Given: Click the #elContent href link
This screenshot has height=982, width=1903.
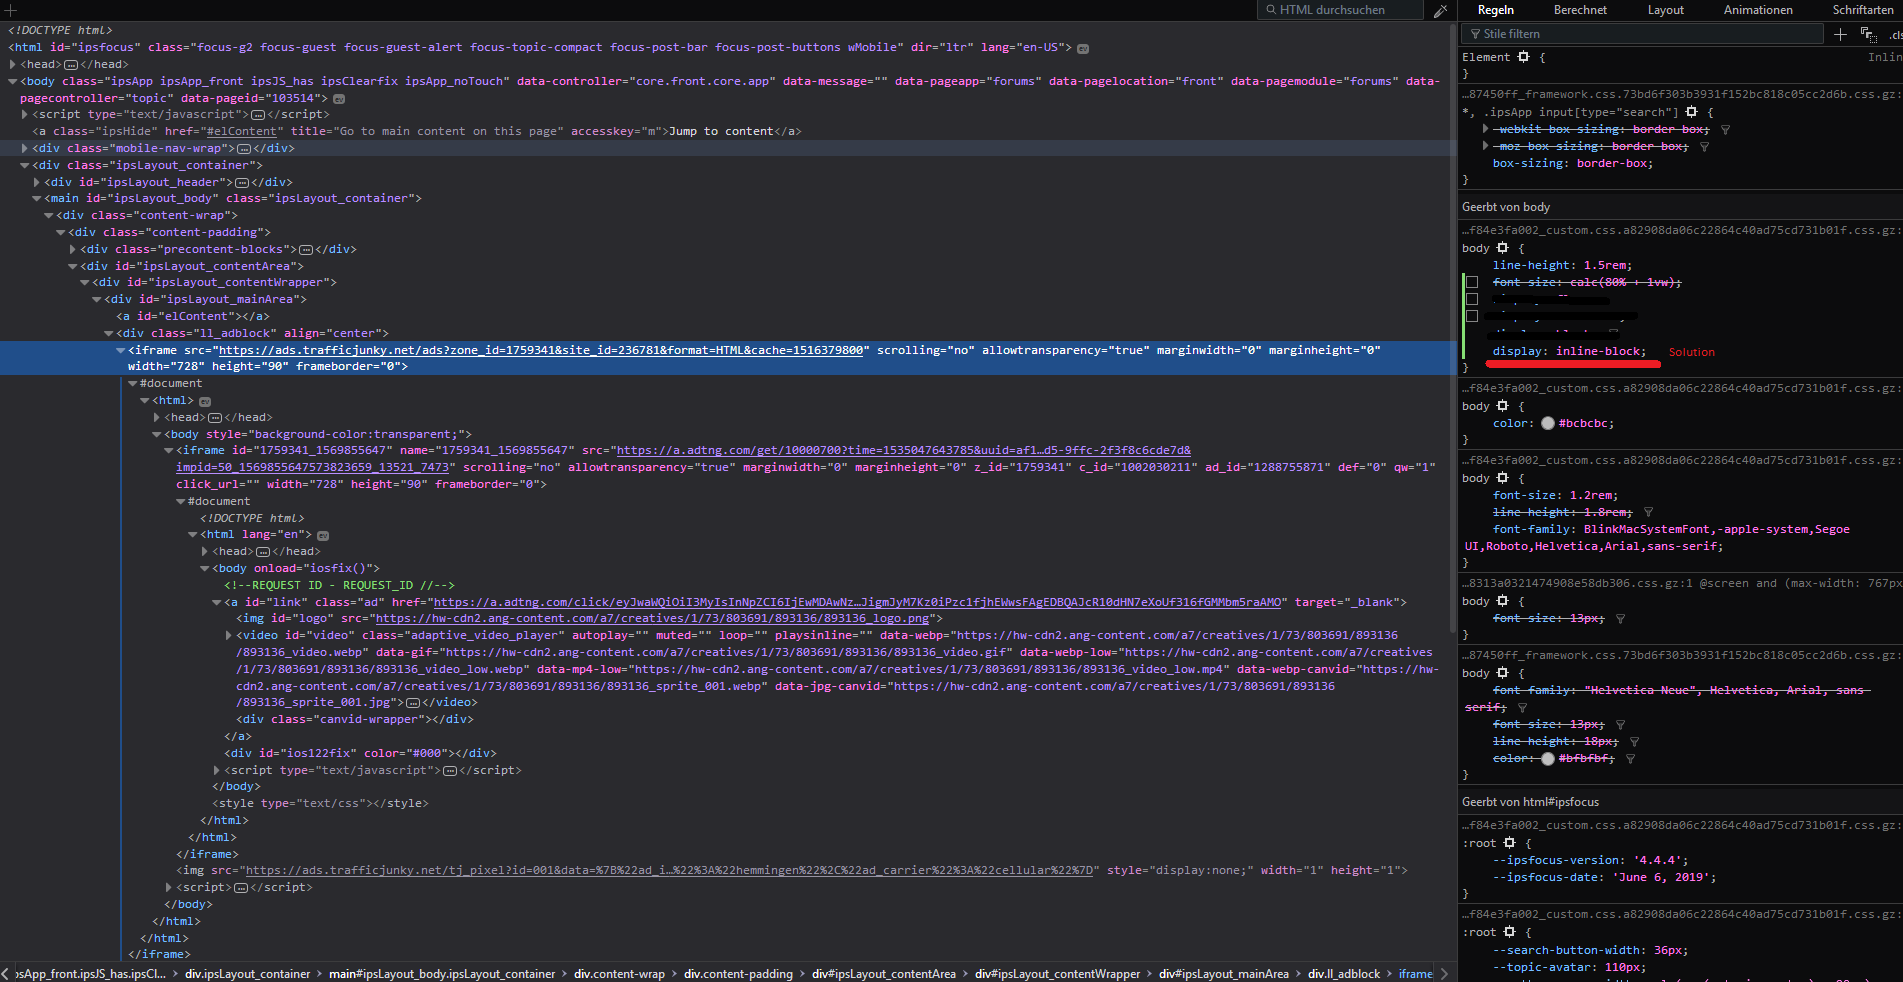Looking at the screenshot, I should click(x=241, y=132).
